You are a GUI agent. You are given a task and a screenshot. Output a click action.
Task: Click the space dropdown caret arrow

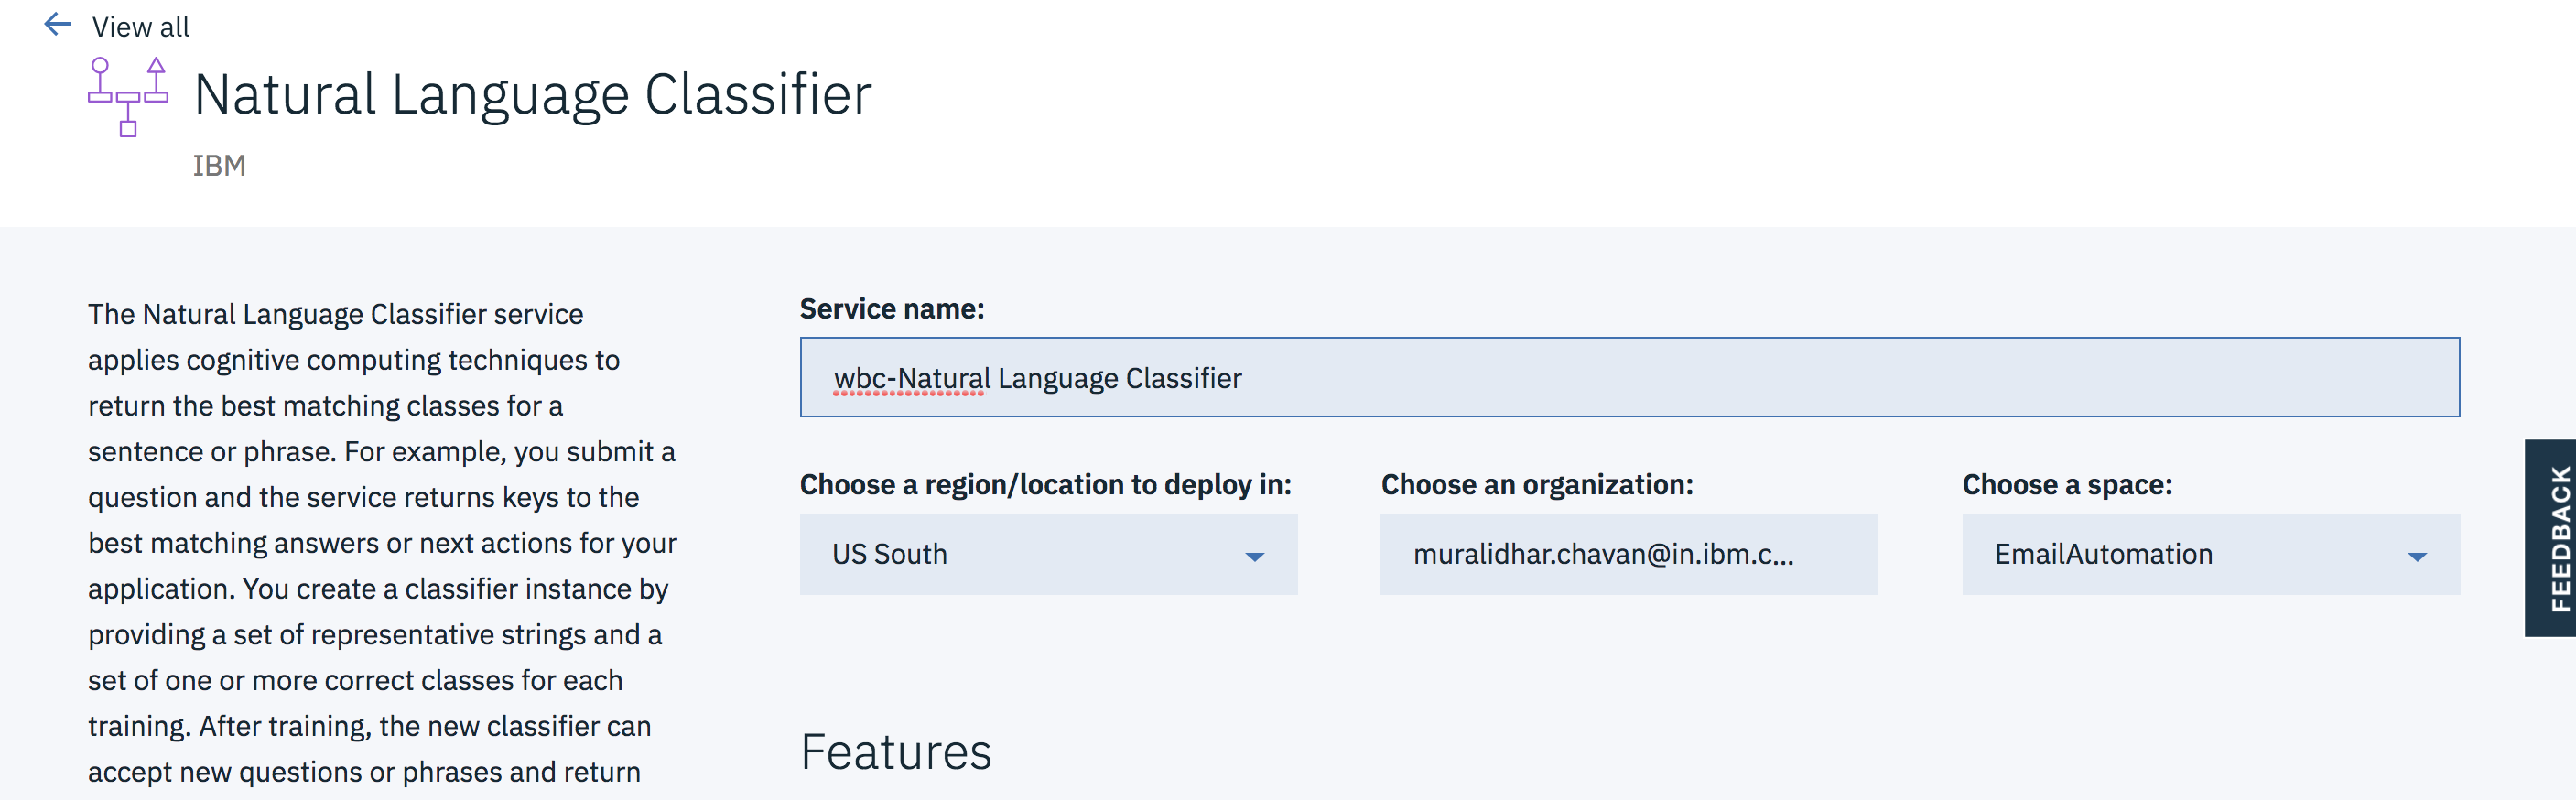2416,557
